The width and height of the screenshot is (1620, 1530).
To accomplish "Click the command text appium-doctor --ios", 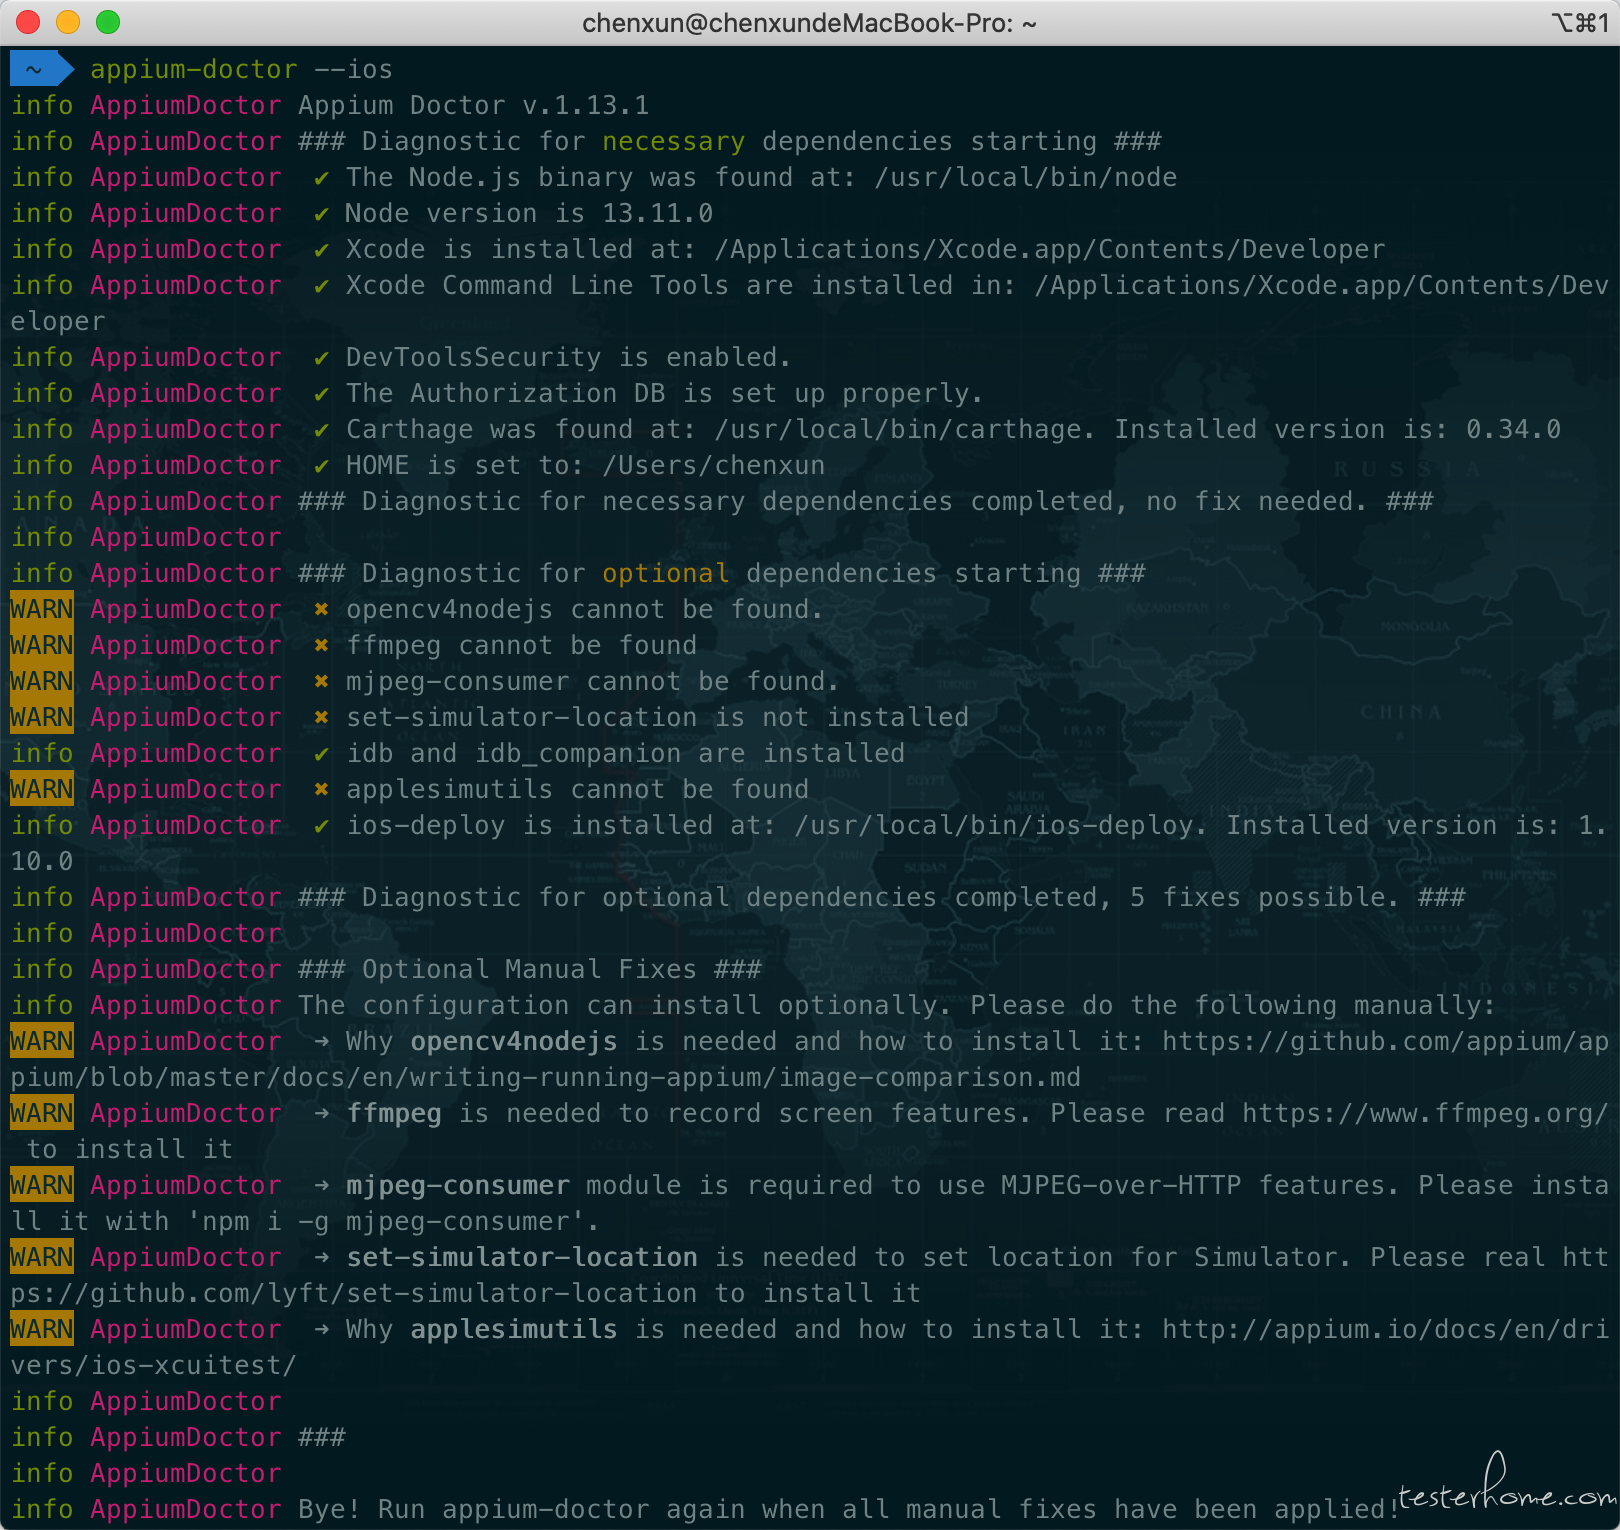I will (x=241, y=69).
